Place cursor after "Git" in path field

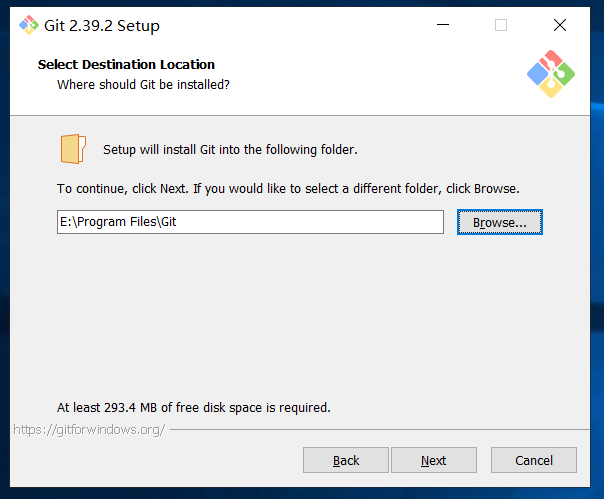178,222
